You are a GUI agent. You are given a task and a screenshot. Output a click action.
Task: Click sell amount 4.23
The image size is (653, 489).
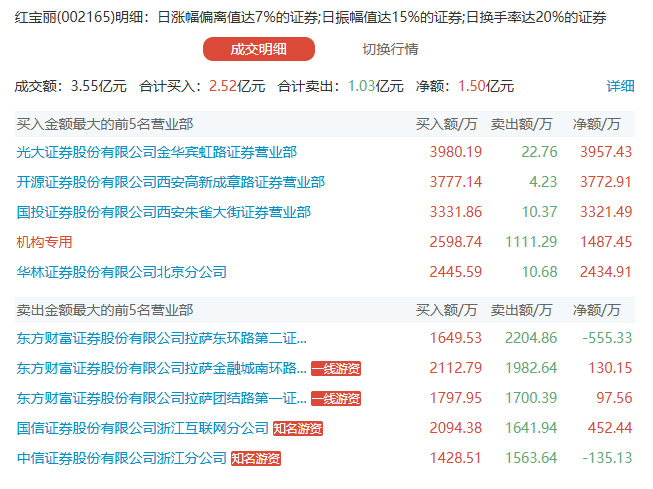(543, 182)
